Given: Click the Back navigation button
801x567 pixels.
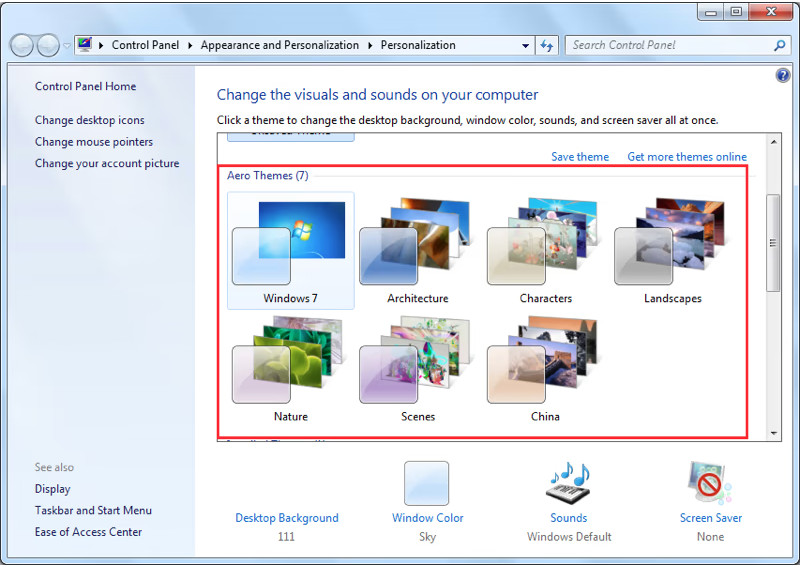Looking at the screenshot, I should click(x=22, y=45).
